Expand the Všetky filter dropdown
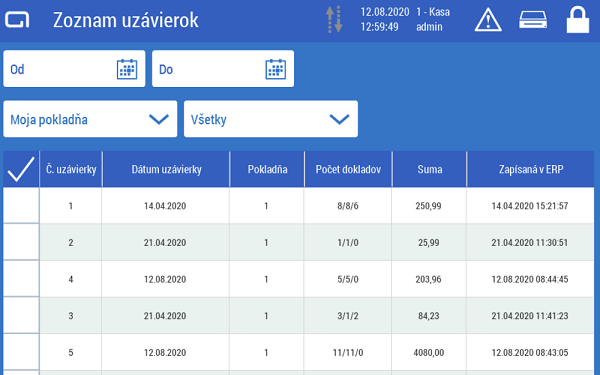This screenshot has width=600, height=375. pos(271,119)
